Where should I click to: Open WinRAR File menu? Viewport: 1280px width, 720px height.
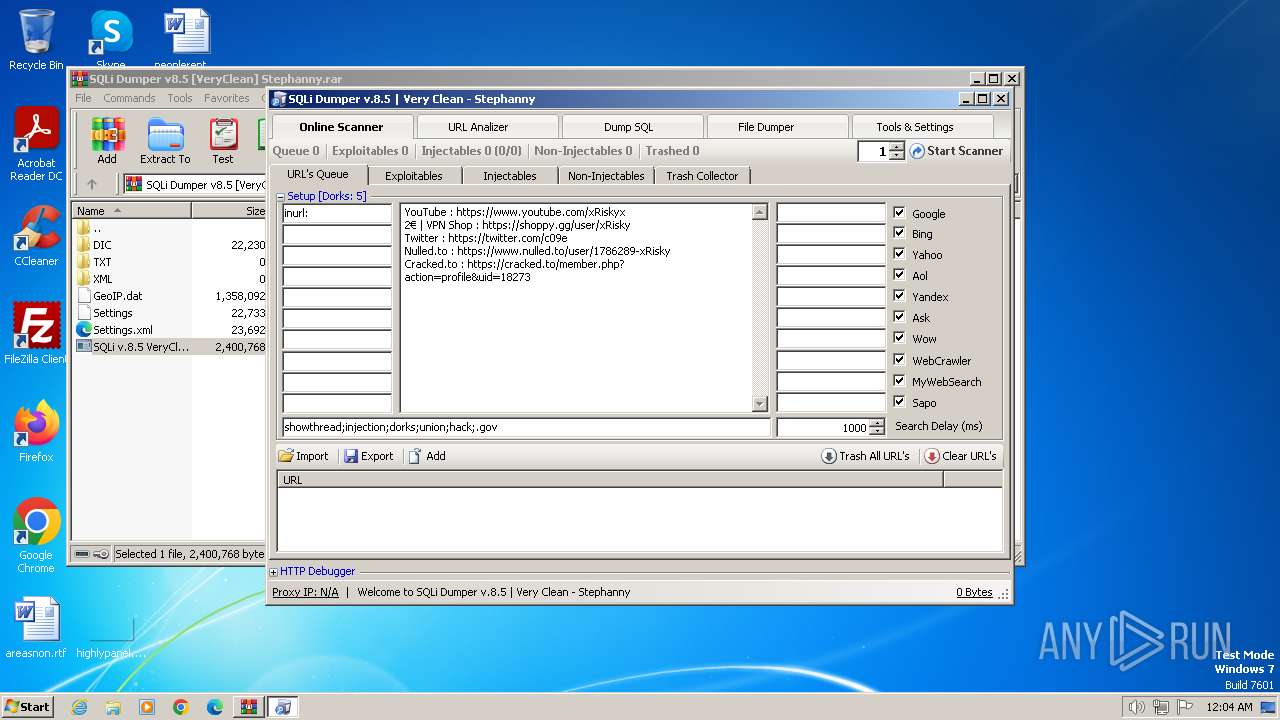pyautogui.click(x=83, y=98)
